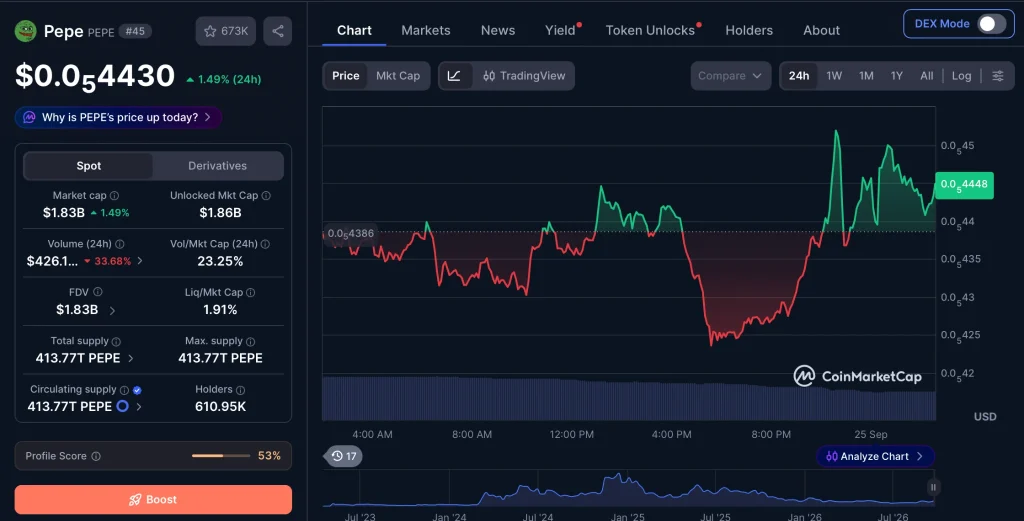
Task: Click Total supply info icon
Action: 116,341
